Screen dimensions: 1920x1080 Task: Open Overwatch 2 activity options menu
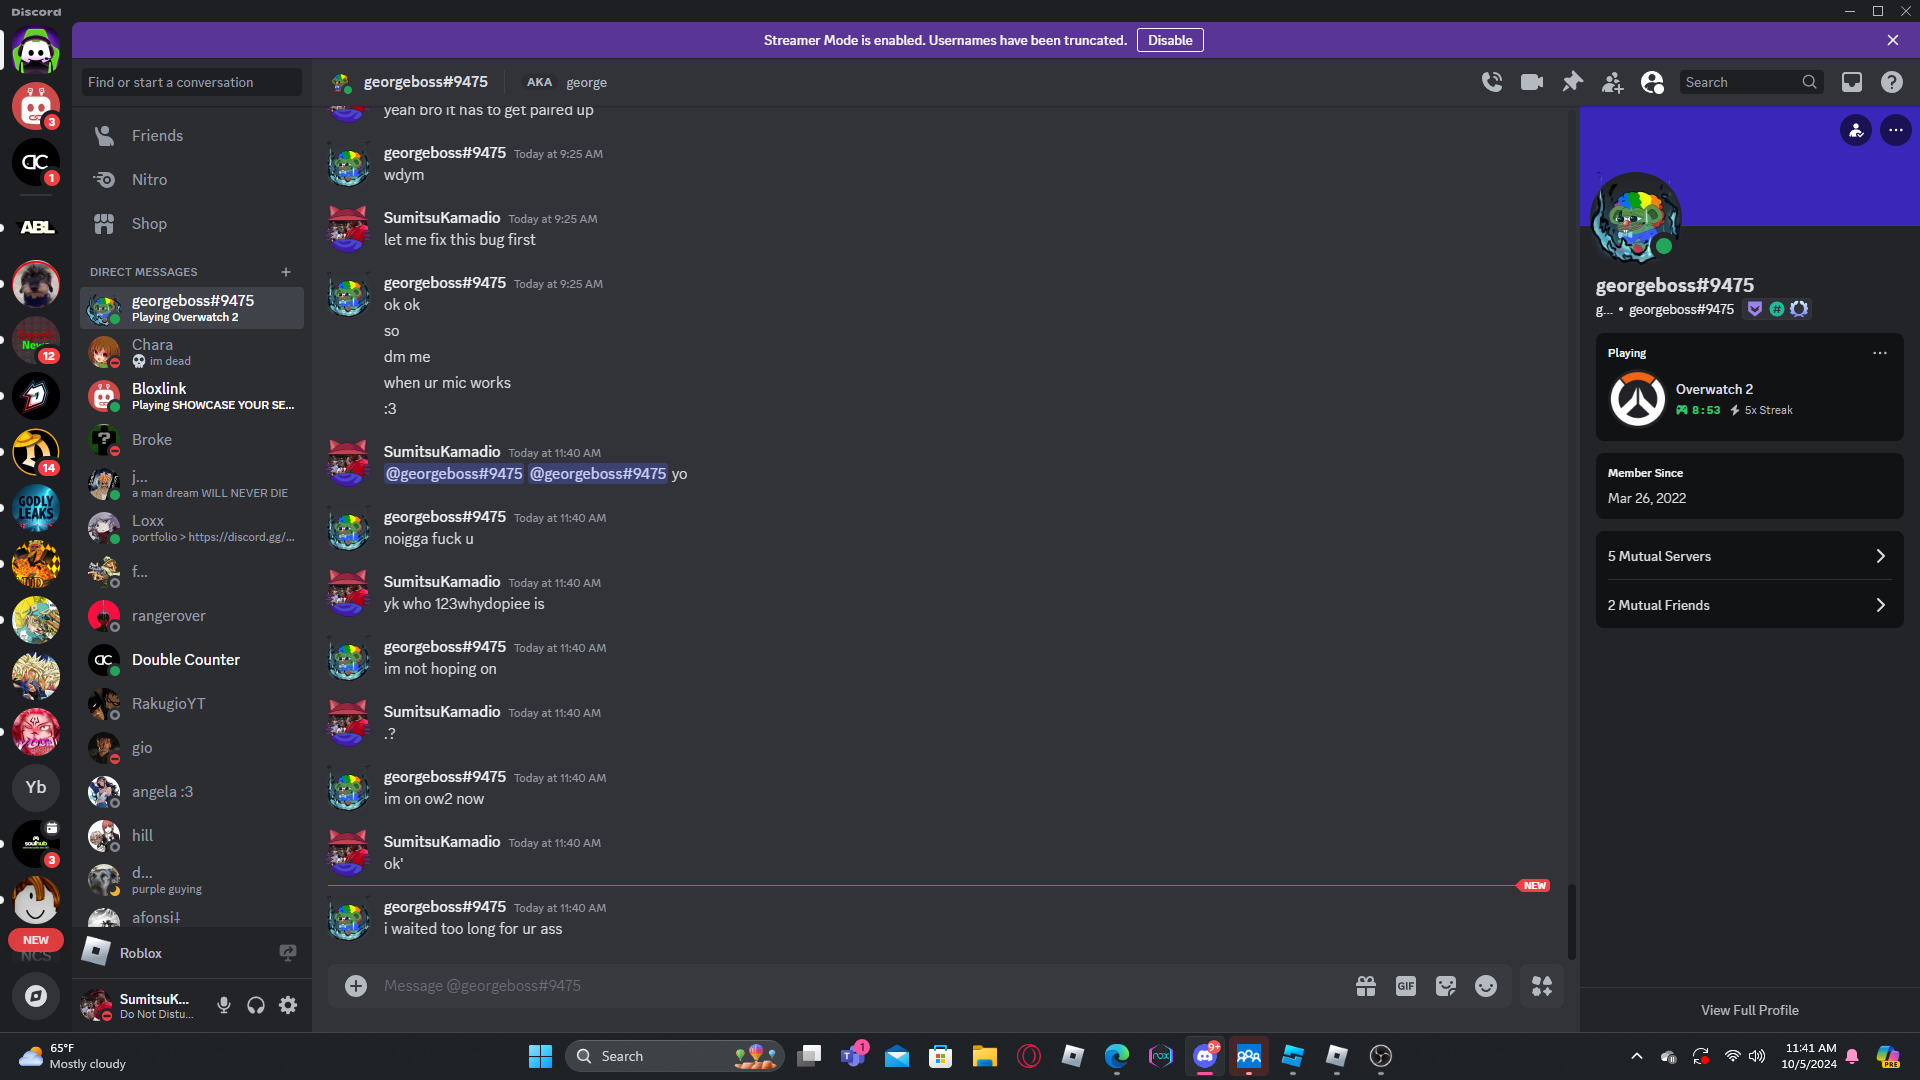point(1880,353)
